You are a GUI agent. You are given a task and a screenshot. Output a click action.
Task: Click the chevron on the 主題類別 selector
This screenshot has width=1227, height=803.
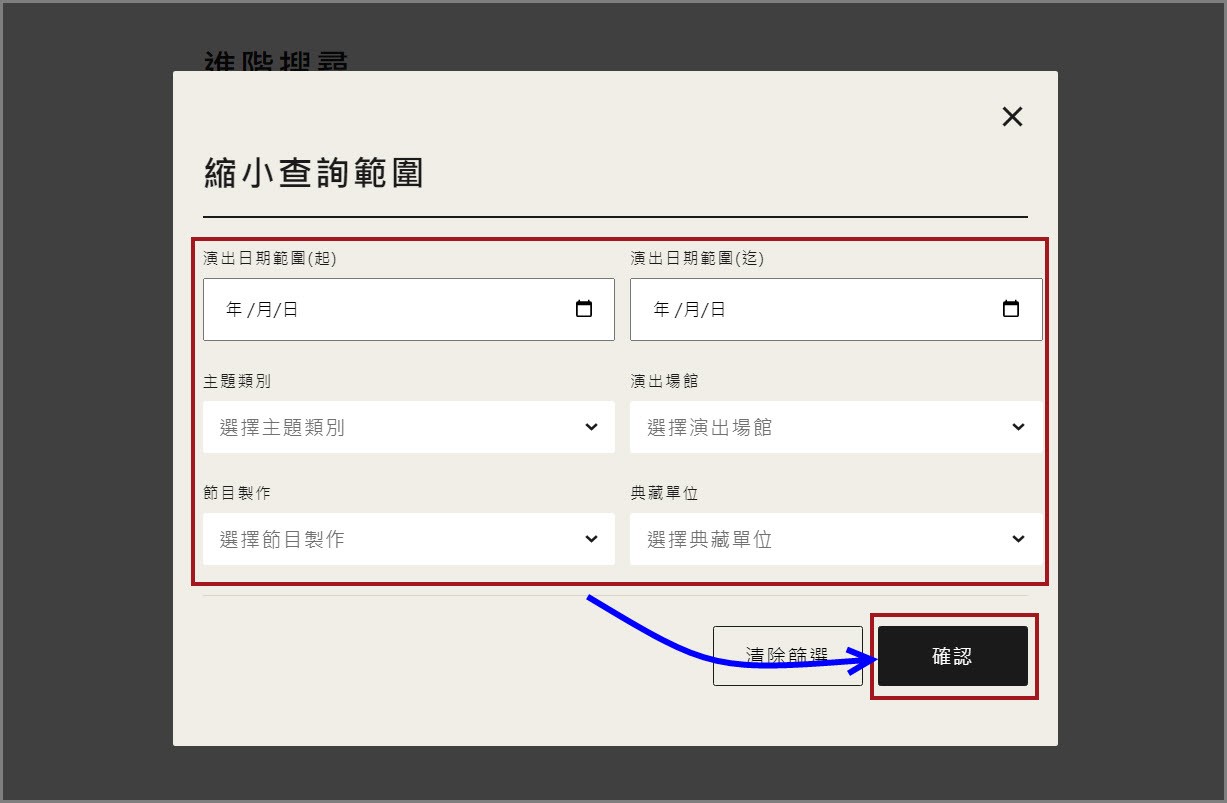(x=589, y=427)
